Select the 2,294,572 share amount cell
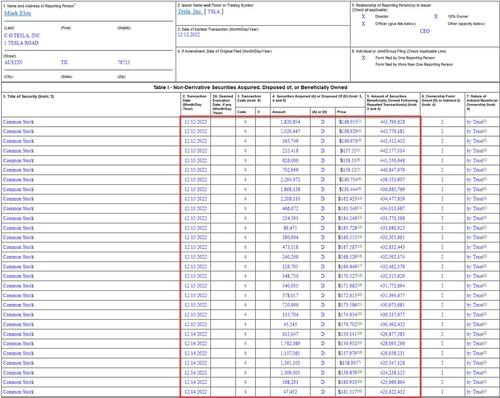 [x=290, y=180]
